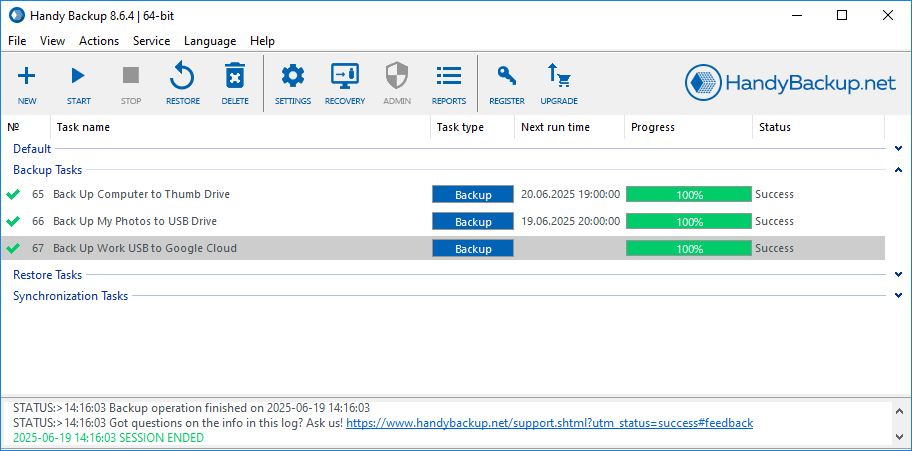
Task: Click next run time 20.06.2025 19:00:00
Action: 571,194
